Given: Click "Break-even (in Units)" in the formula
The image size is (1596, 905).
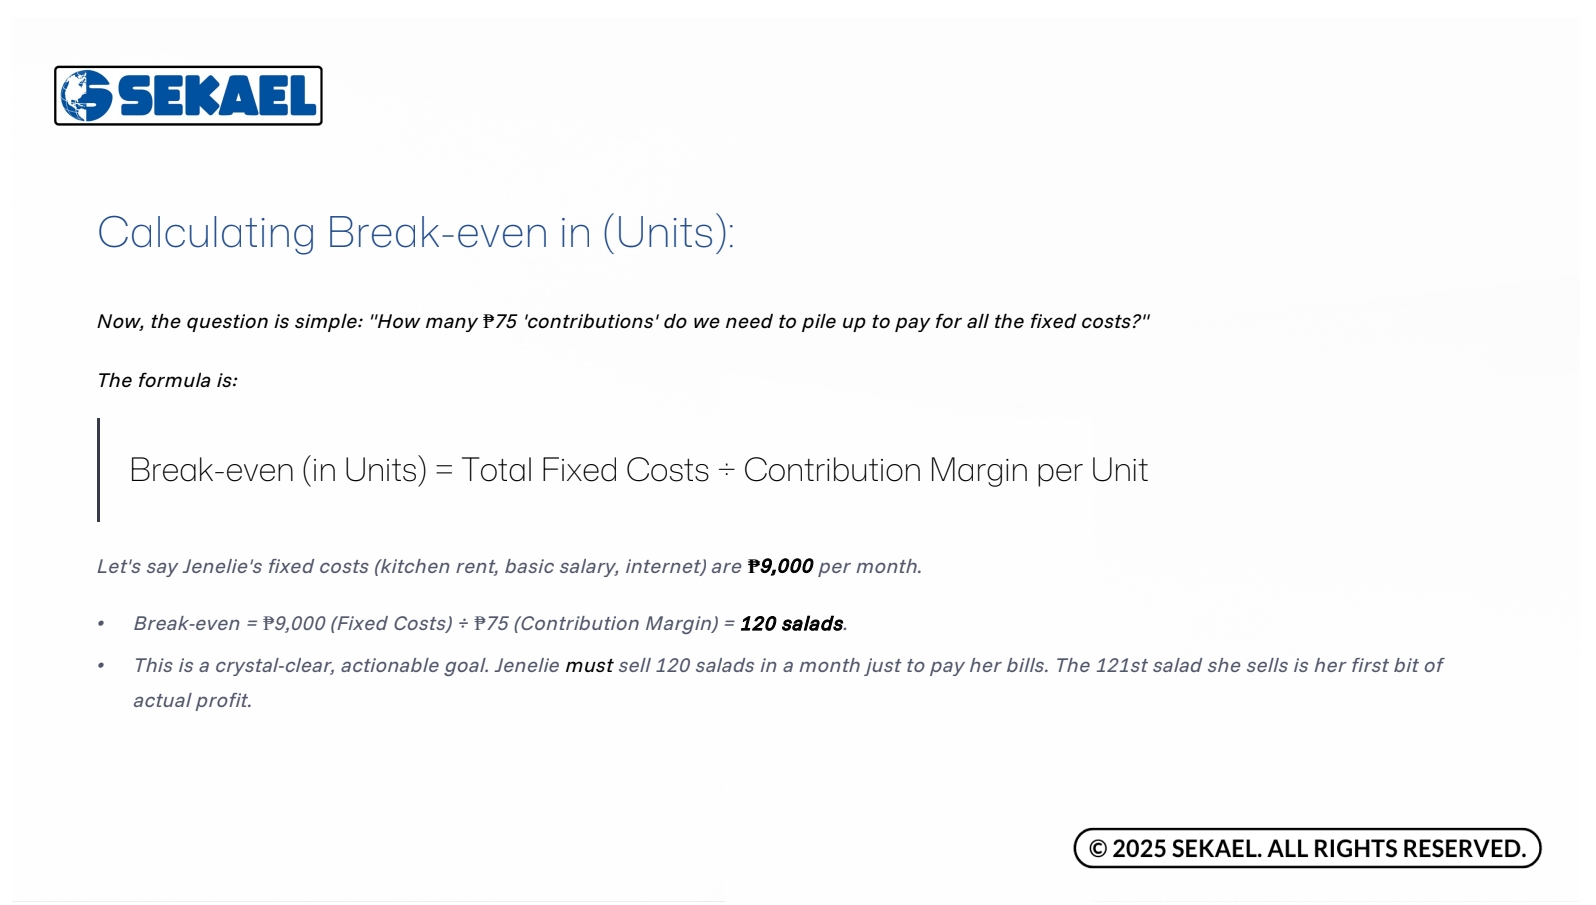Looking at the screenshot, I should (278, 470).
